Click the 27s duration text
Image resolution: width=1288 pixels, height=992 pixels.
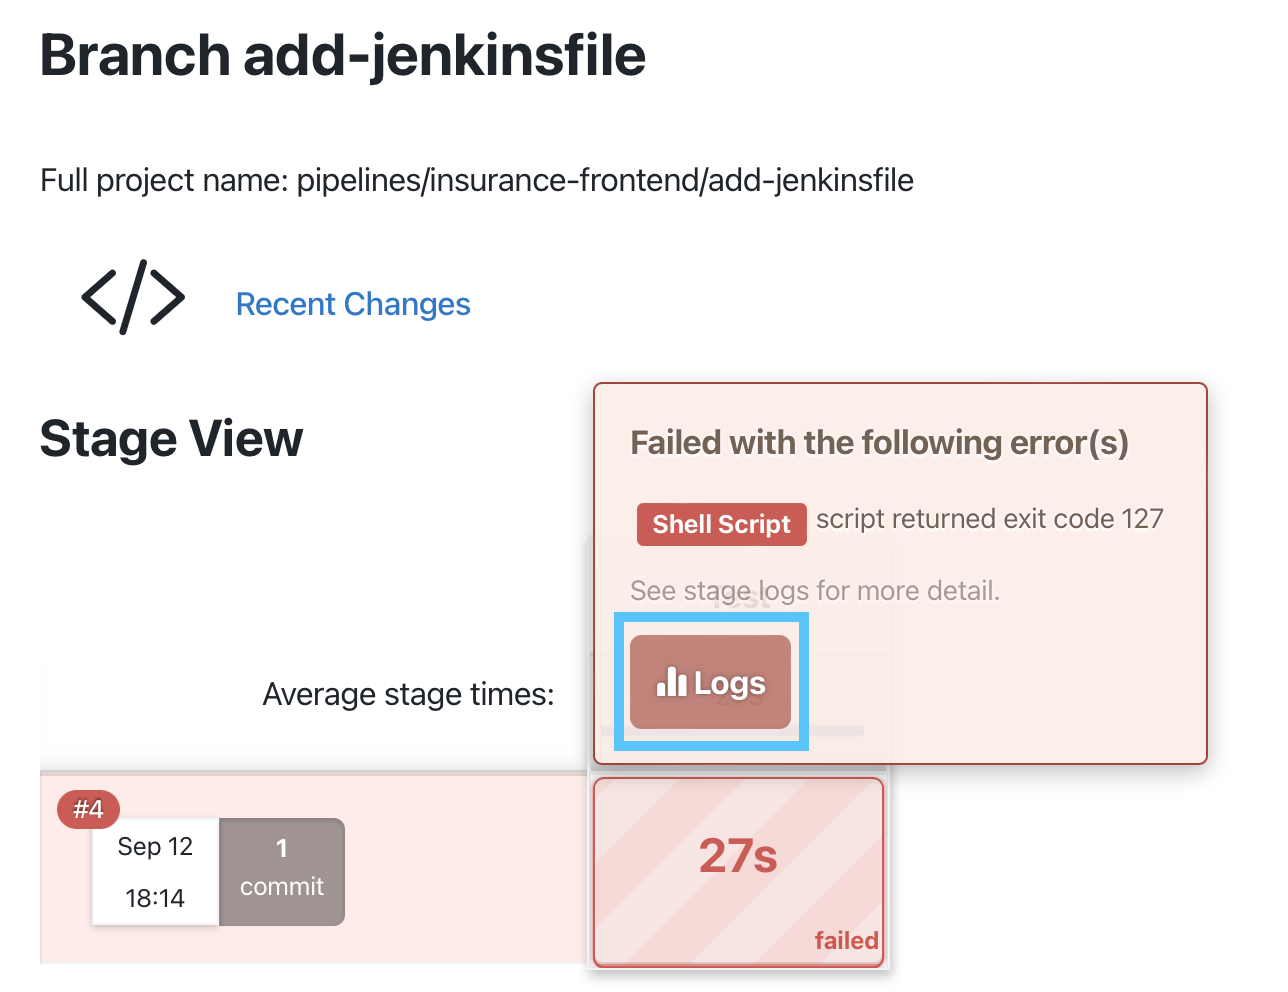738,856
